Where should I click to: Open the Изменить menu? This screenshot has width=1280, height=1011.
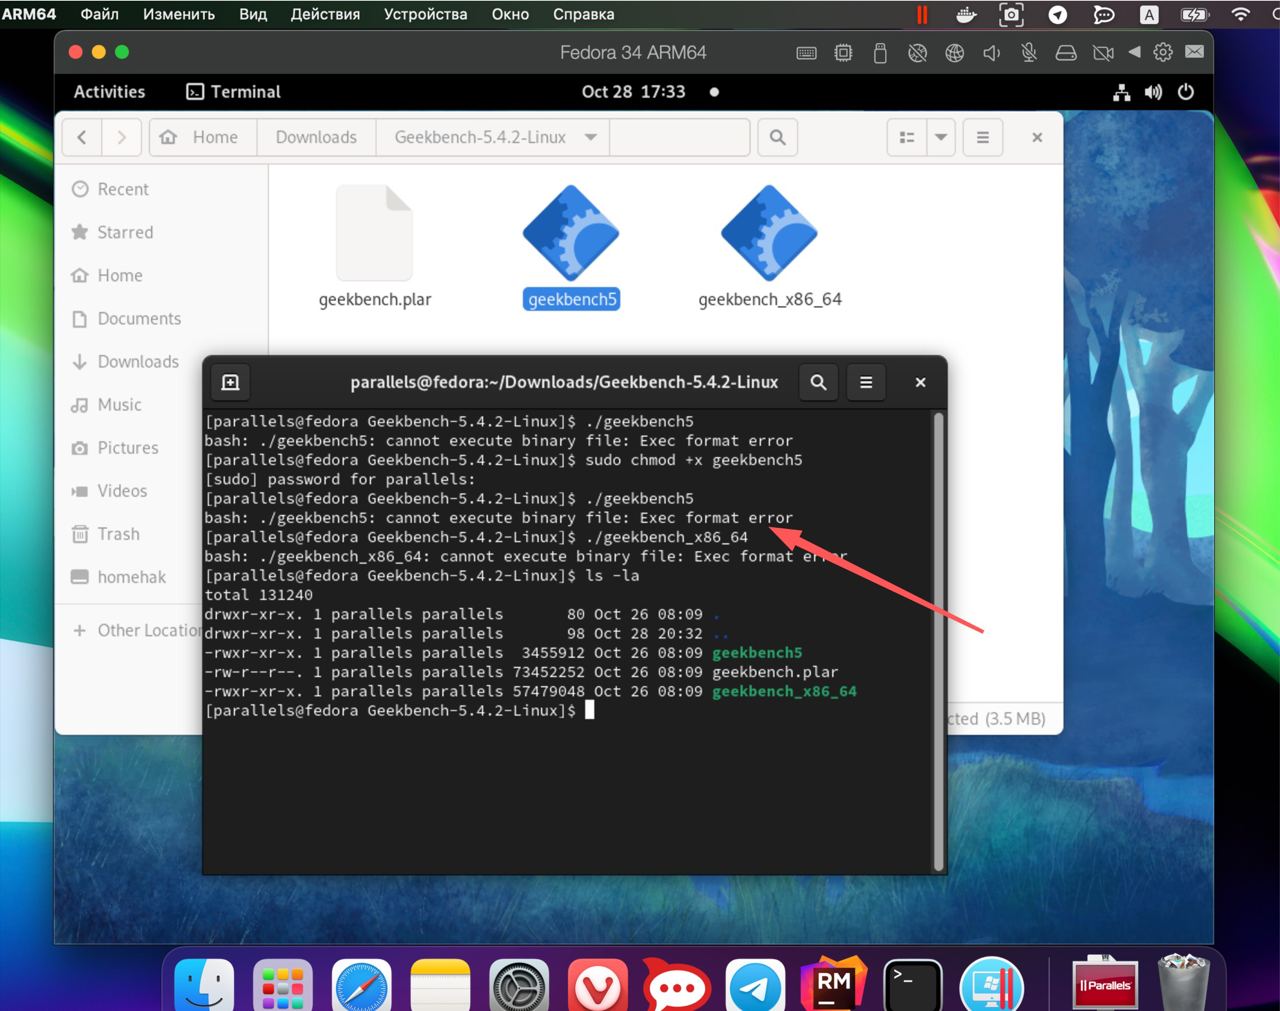tap(178, 14)
